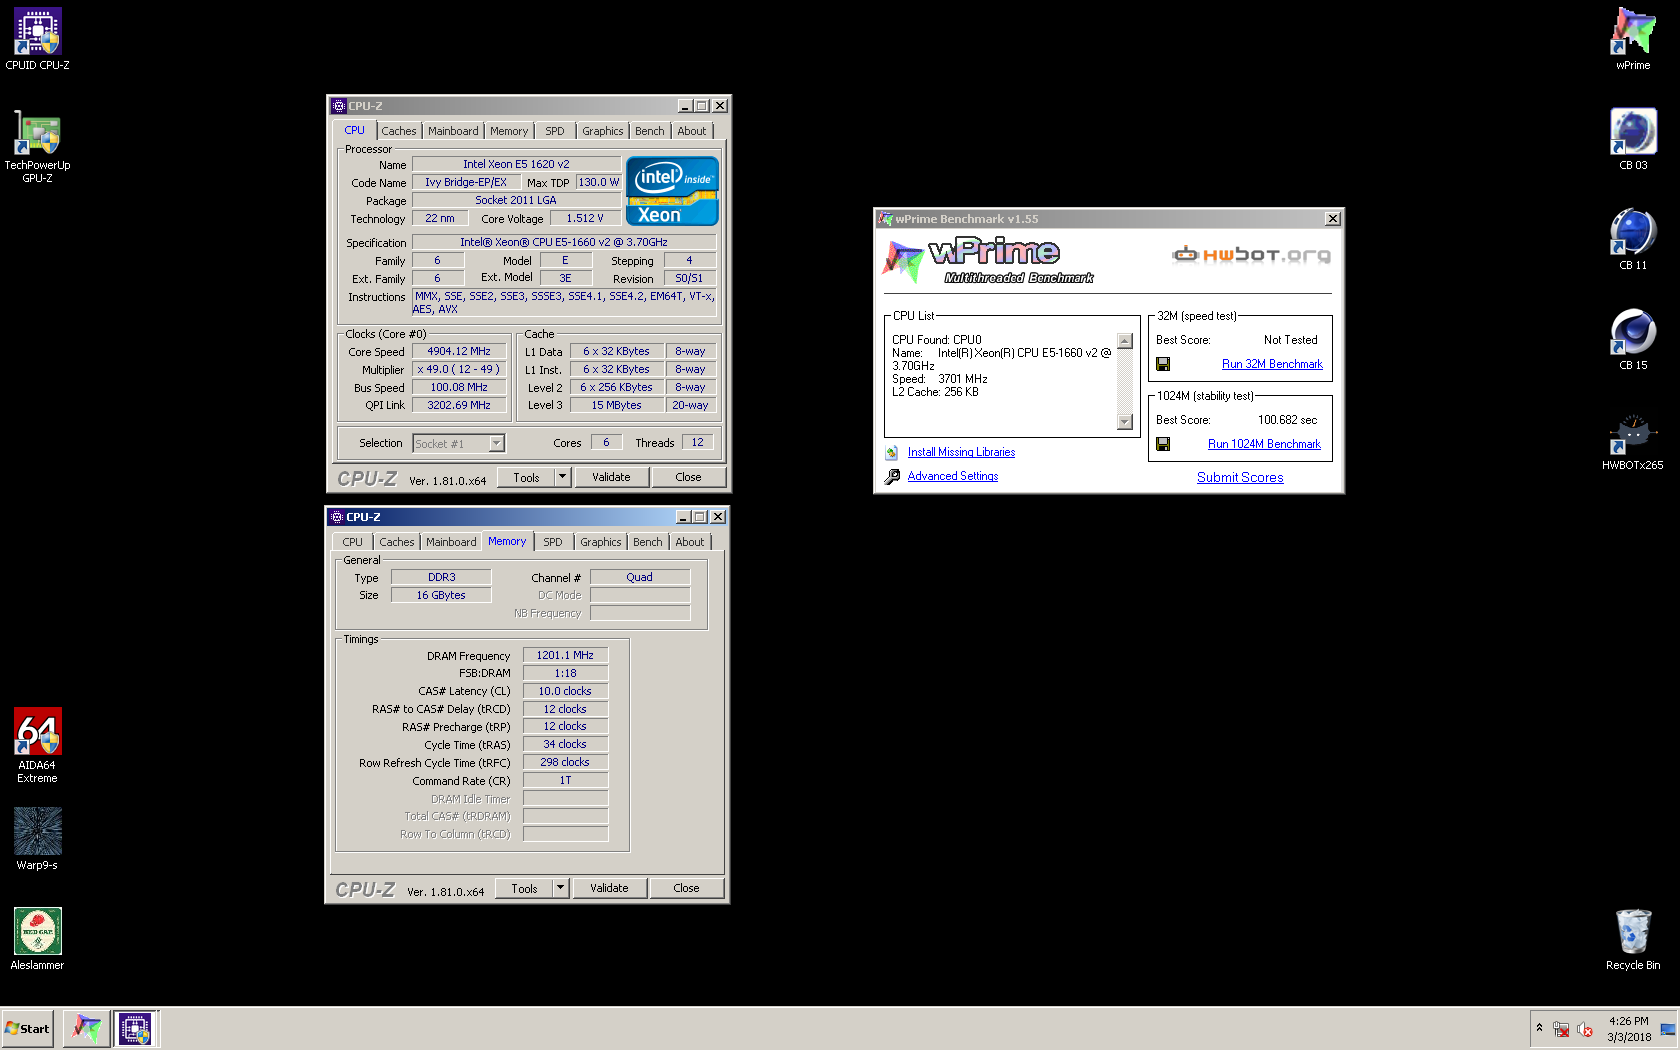Launch the HWBOTx265 desktop shortcut
1680x1050 pixels.
click(1633, 442)
